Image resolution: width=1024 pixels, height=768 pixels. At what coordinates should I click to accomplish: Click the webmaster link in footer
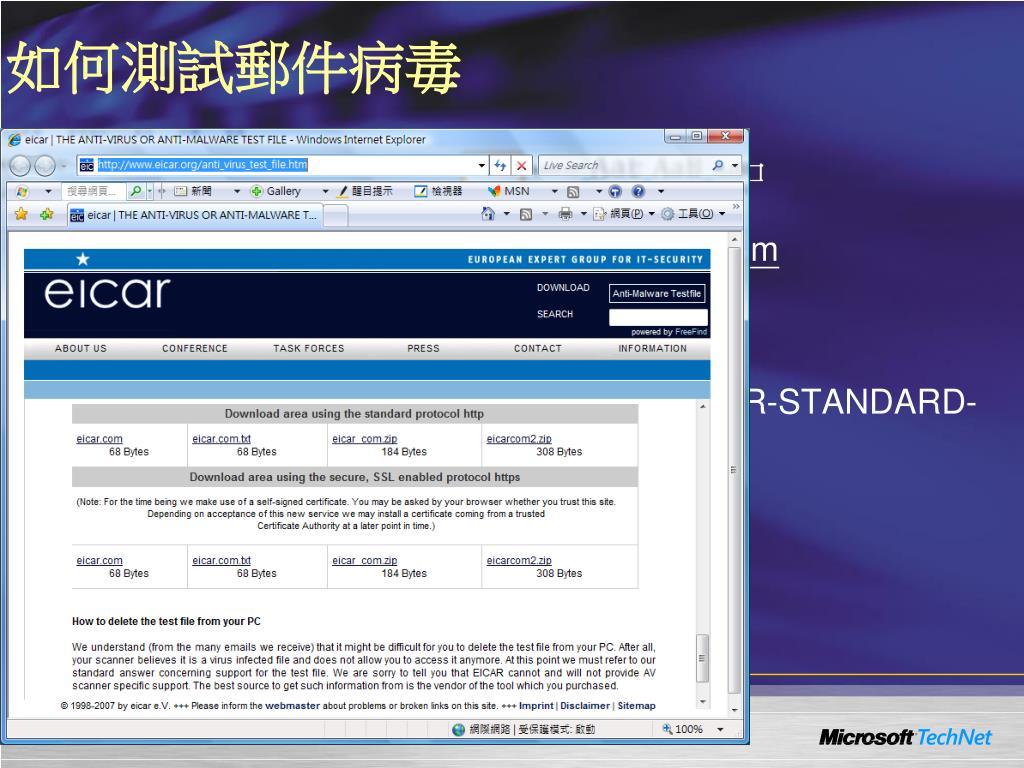[293, 706]
